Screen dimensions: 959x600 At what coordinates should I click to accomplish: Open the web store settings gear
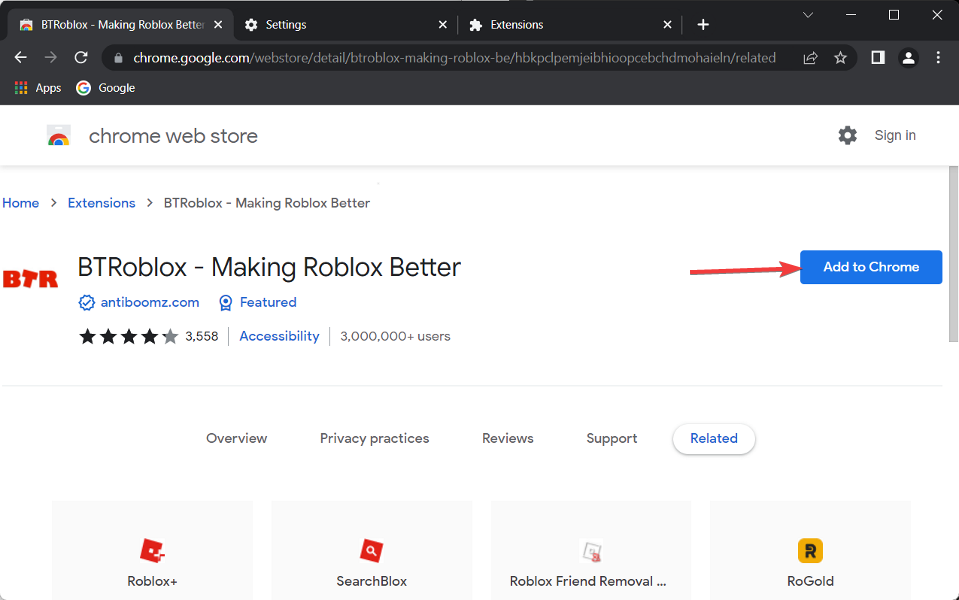pyautogui.click(x=847, y=135)
